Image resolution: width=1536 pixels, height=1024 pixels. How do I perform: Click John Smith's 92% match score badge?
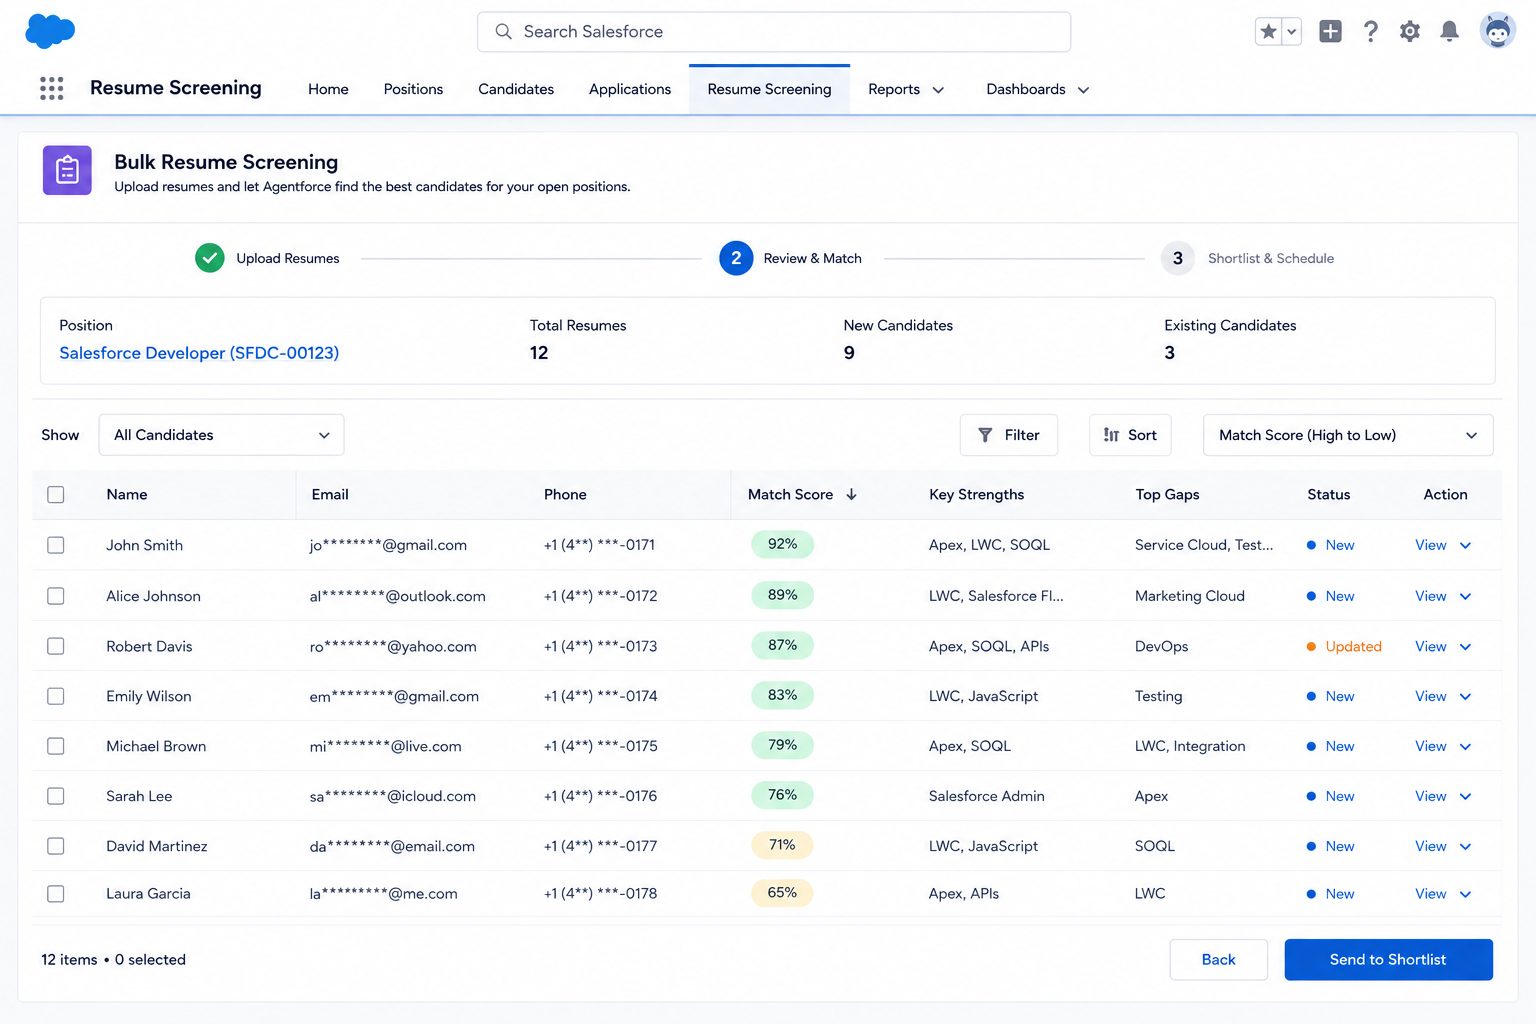[782, 544]
